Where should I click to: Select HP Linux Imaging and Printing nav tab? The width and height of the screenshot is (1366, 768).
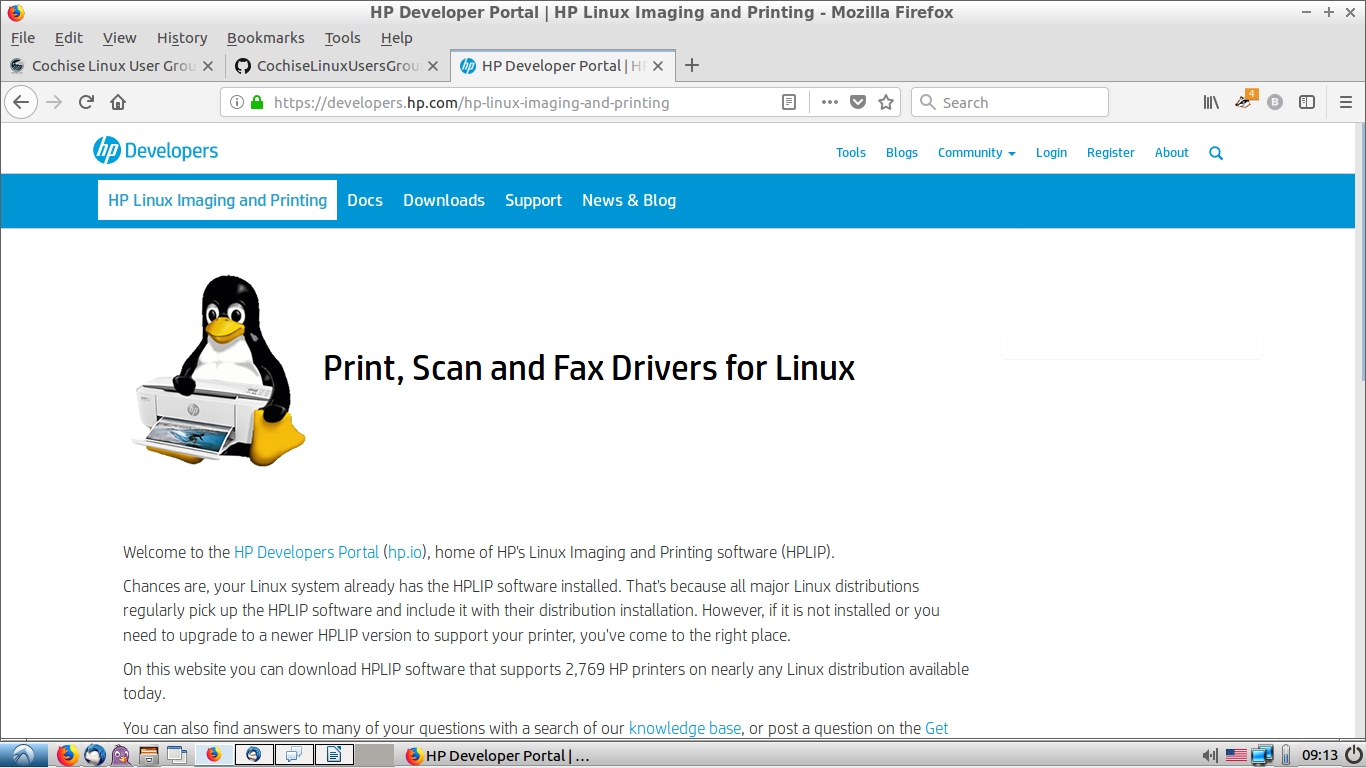click(x=217, y=200)
